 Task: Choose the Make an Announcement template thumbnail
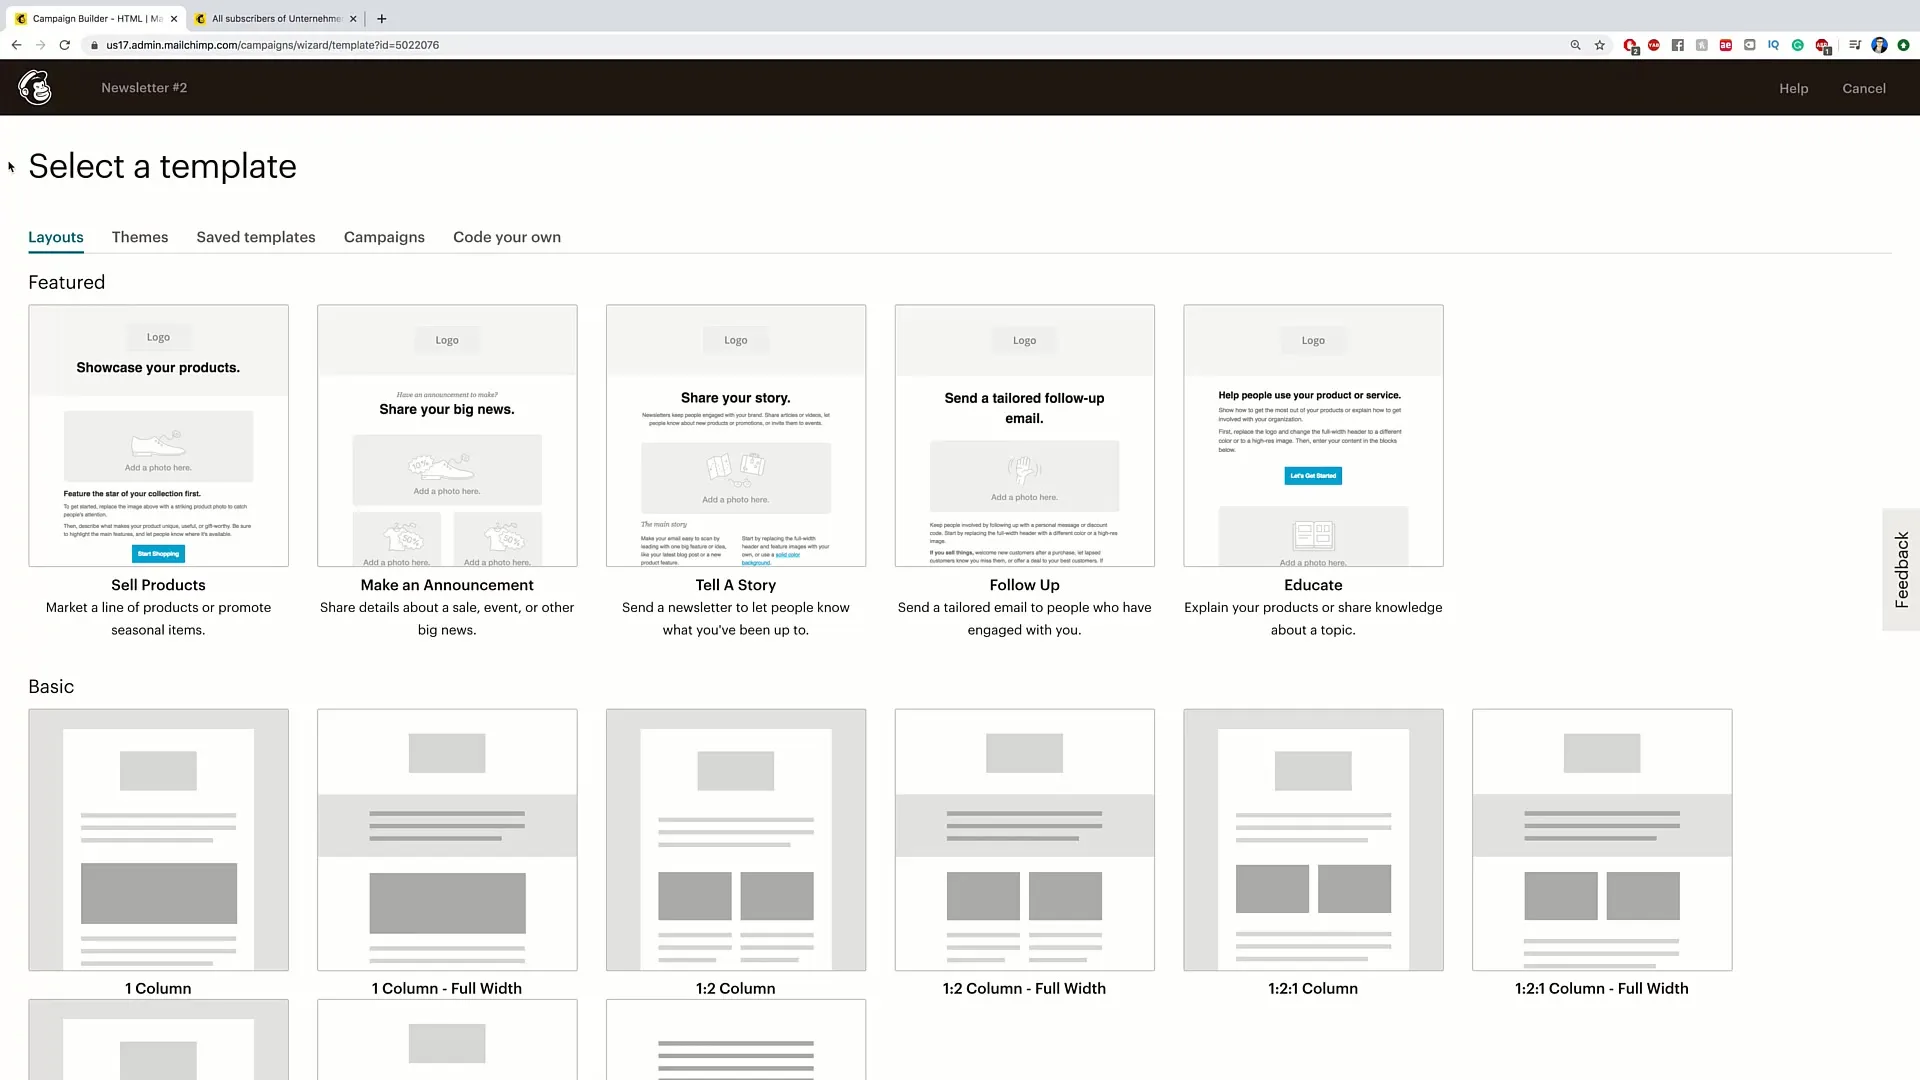coord(447,435)
